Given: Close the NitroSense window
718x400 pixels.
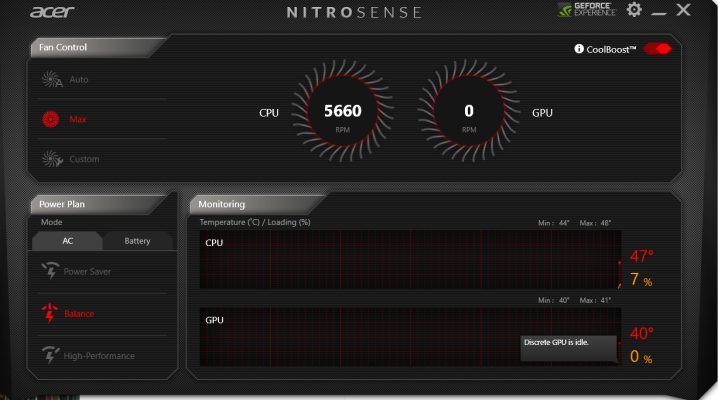Looking at the screenshot, I should pos(683,10).
